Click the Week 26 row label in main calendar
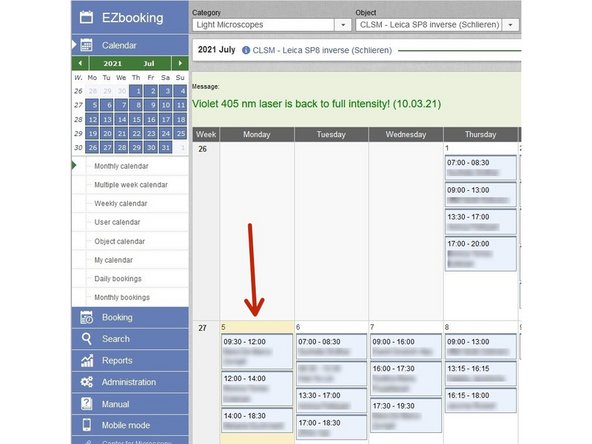 (203, 149)
